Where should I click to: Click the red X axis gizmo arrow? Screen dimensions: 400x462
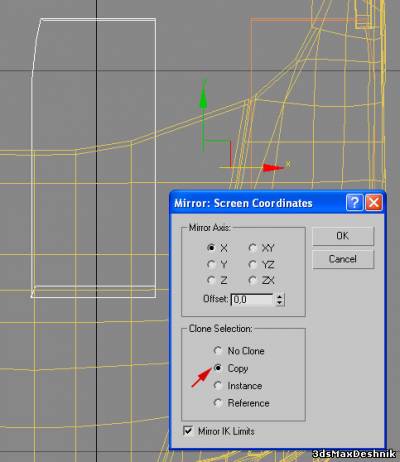[272, 168]
